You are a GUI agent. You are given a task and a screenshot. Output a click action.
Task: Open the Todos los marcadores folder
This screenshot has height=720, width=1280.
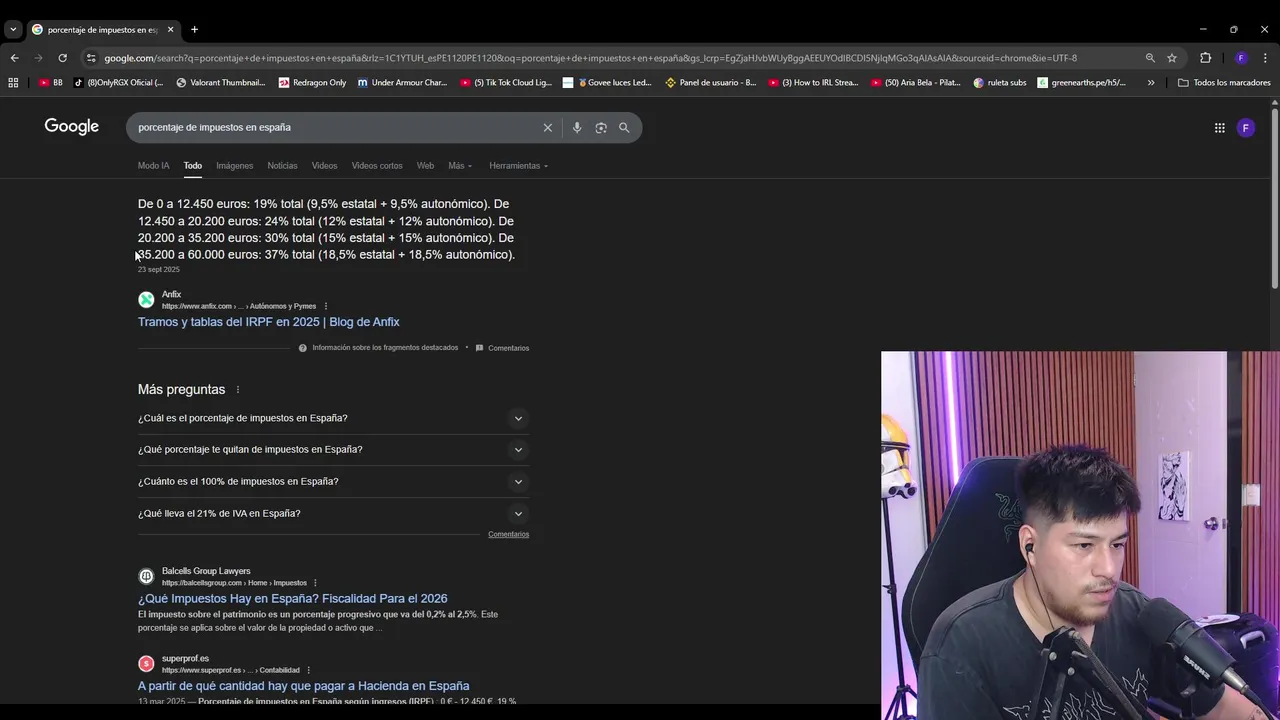click(1224, 82)
